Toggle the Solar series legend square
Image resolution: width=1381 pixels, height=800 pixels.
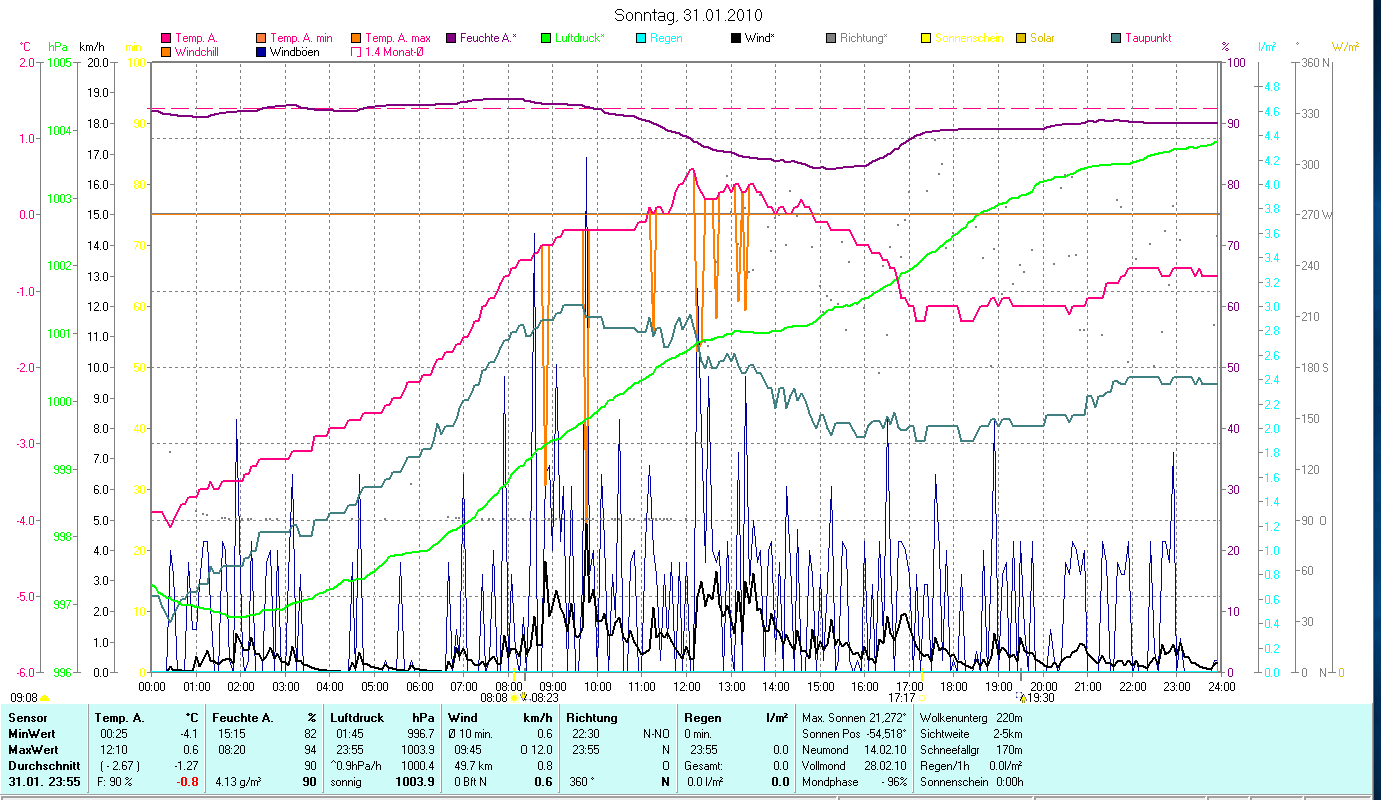pyautogui.click(x=1021, y=38)
